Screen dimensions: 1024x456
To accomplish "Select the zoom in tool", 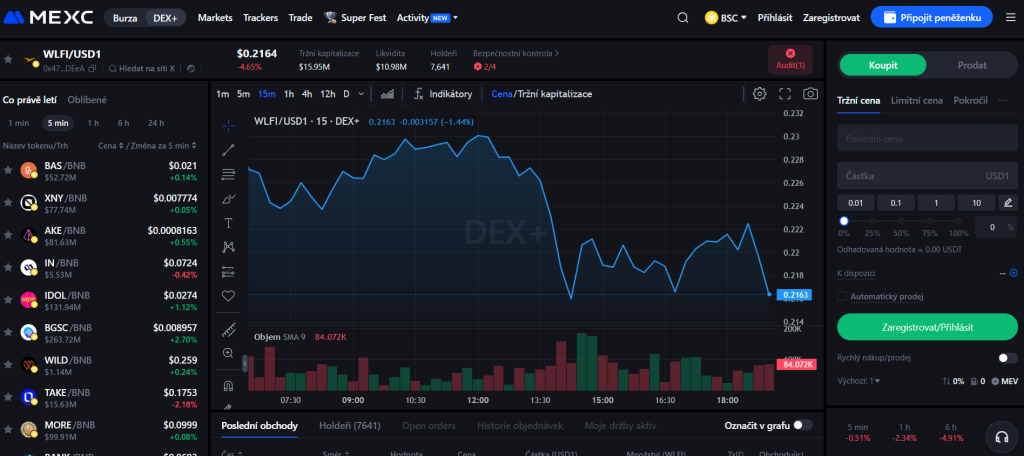I will (228, 353).
